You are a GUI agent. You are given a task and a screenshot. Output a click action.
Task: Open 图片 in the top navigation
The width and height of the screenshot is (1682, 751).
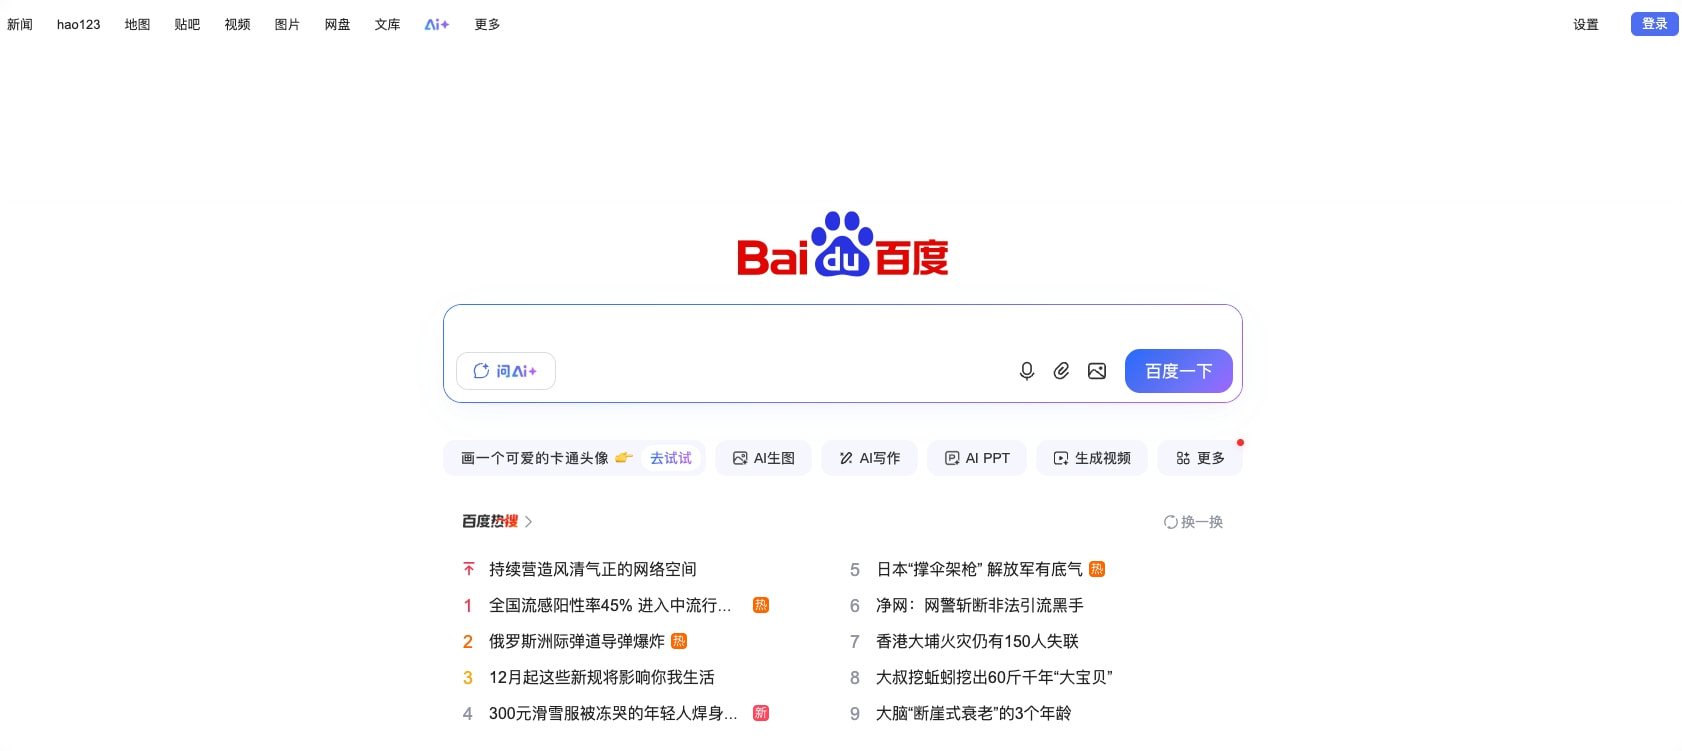click(287, 24)
